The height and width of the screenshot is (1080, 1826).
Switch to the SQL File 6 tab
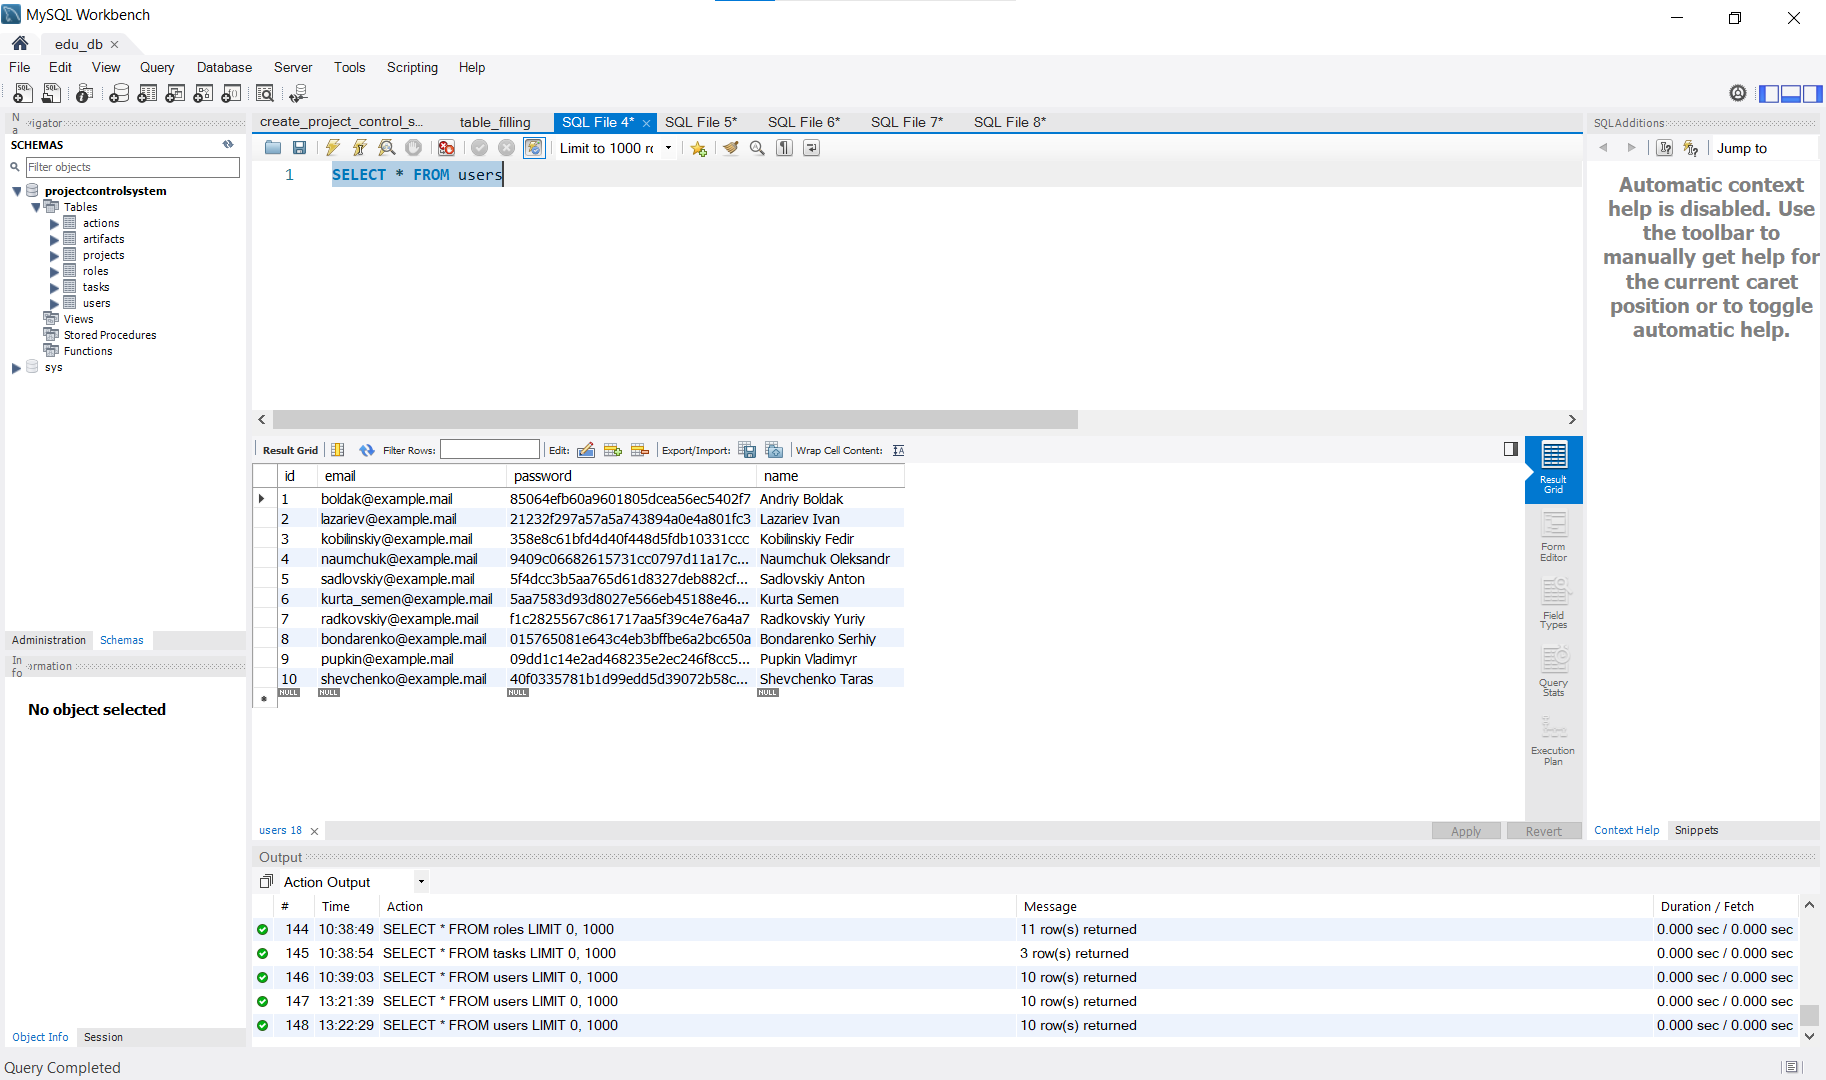(x=803, y=121)
